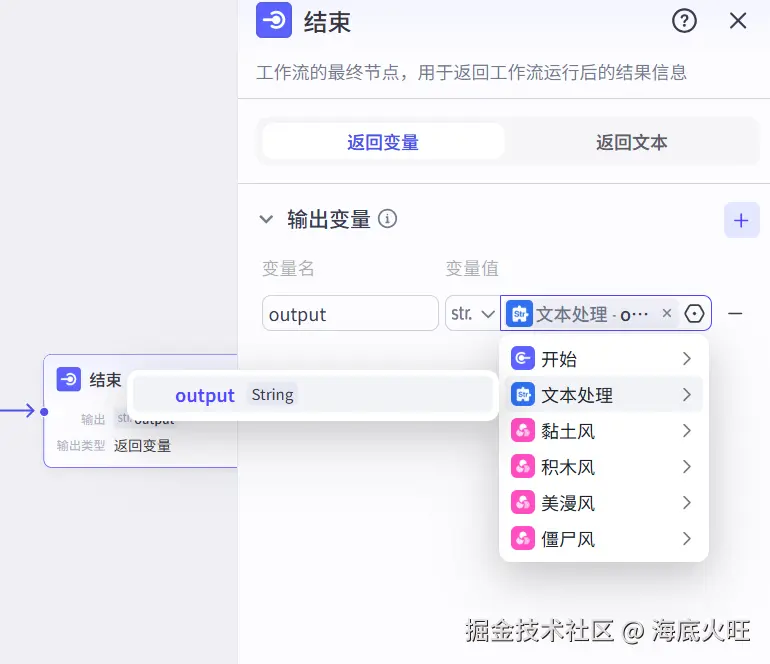Expand the 开始 submenu arrow
Viewport: 770px width, 664px height.
coord(687,359)
